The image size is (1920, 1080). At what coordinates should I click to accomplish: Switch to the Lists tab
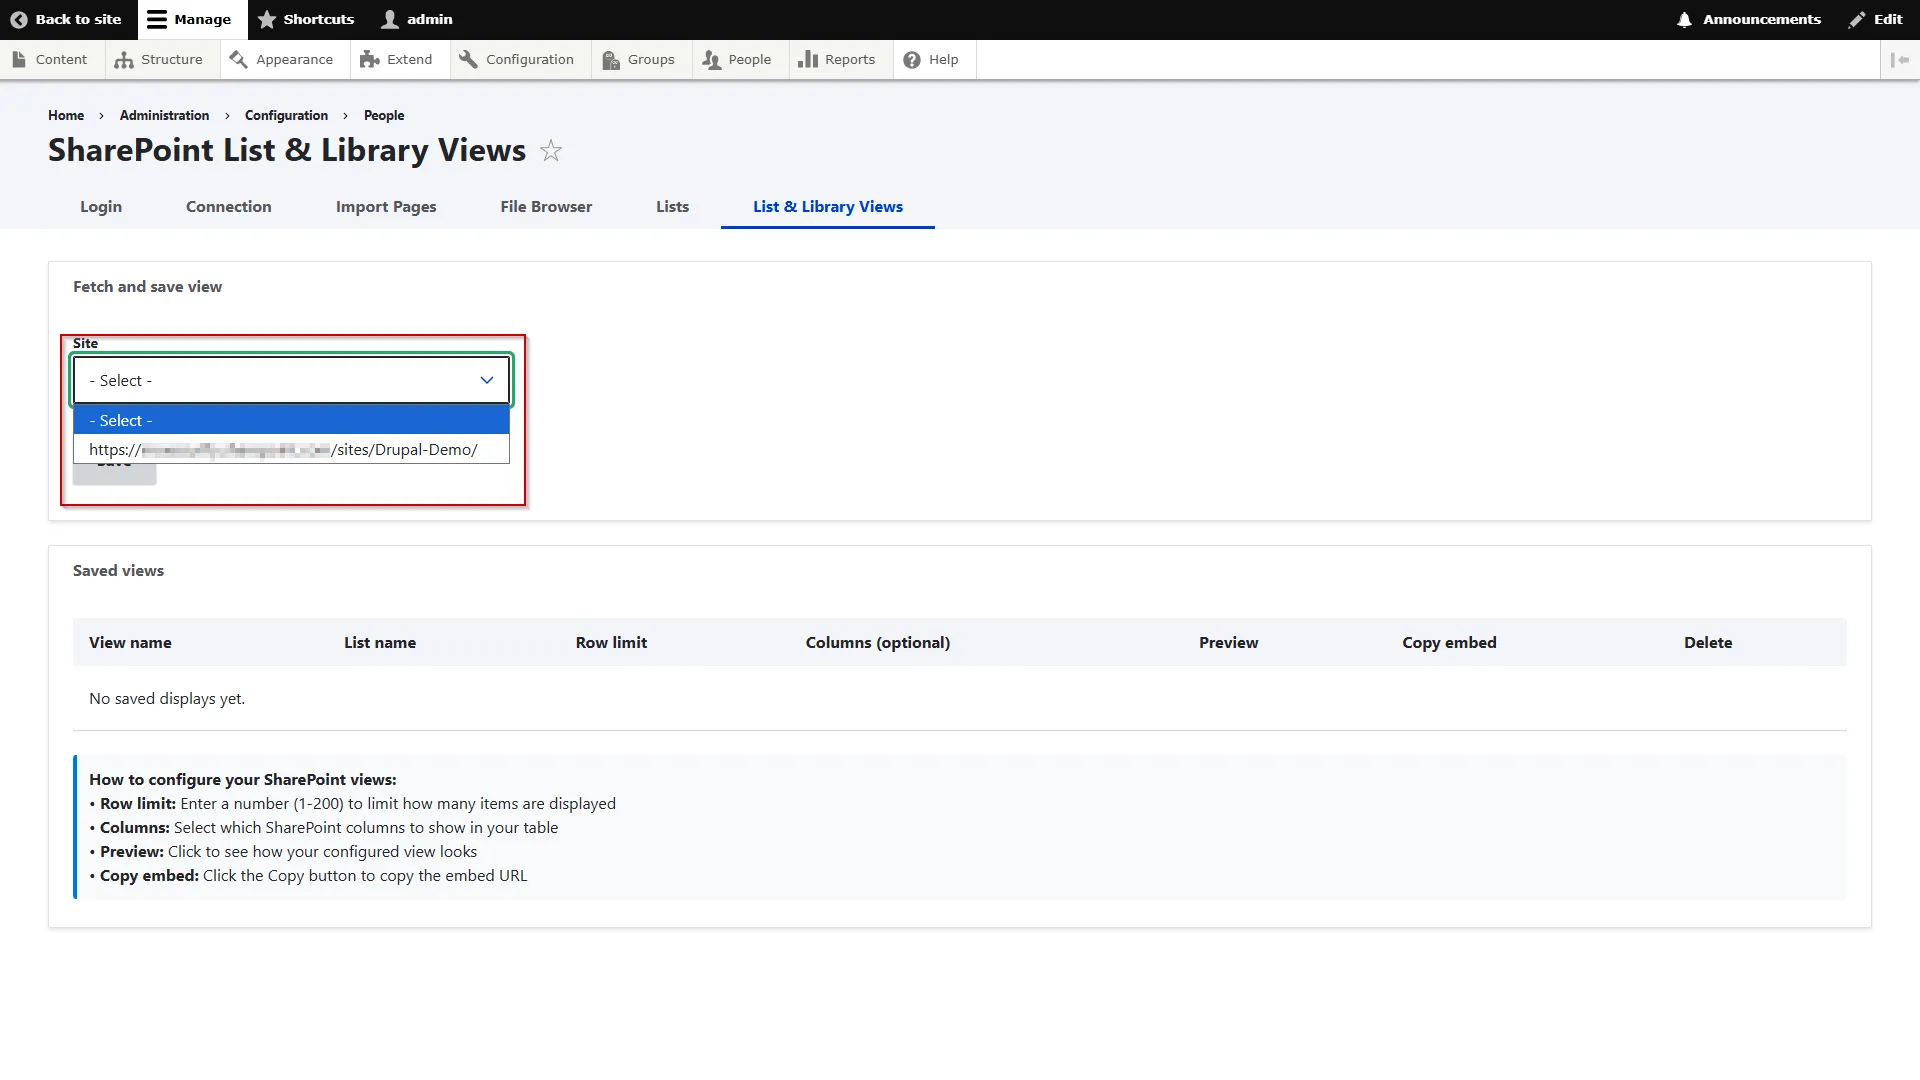tap(672, 207)
